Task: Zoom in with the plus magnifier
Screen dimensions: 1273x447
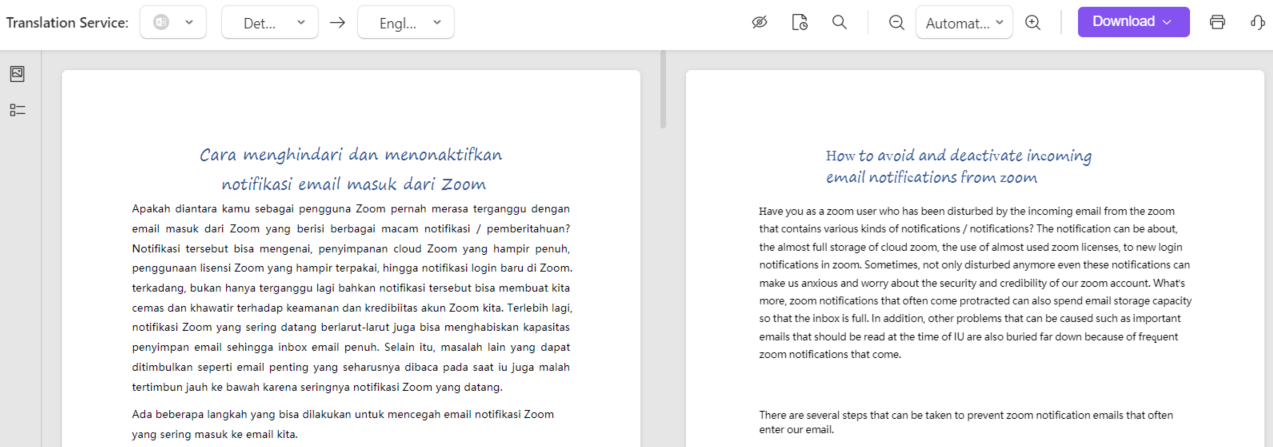Action: click(x=1033, y=22)
